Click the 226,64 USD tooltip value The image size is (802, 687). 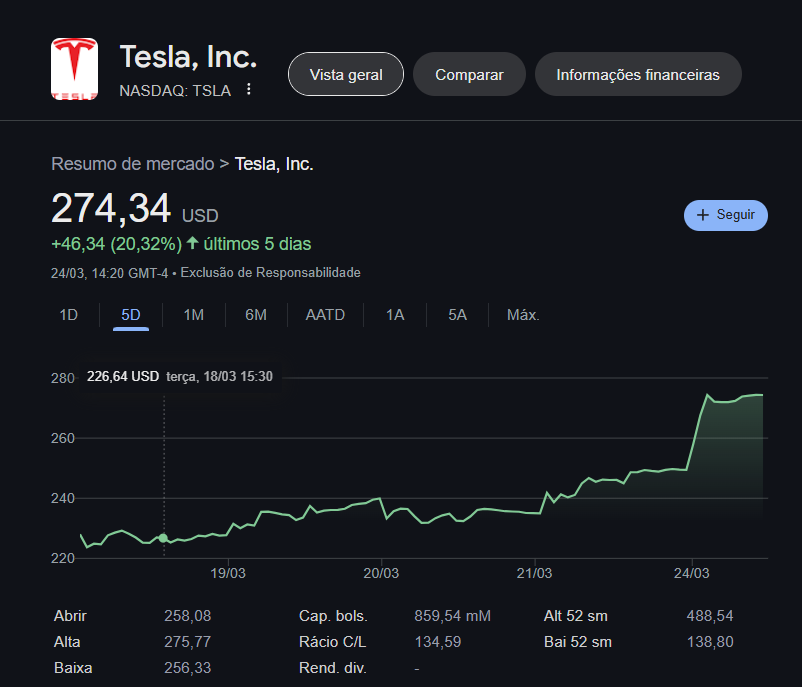[x=123, y=376]
